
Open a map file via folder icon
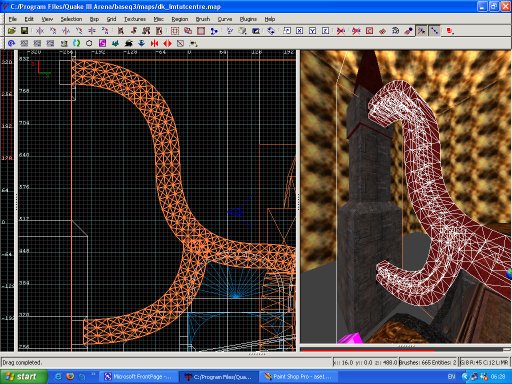(x=12, y=31)
